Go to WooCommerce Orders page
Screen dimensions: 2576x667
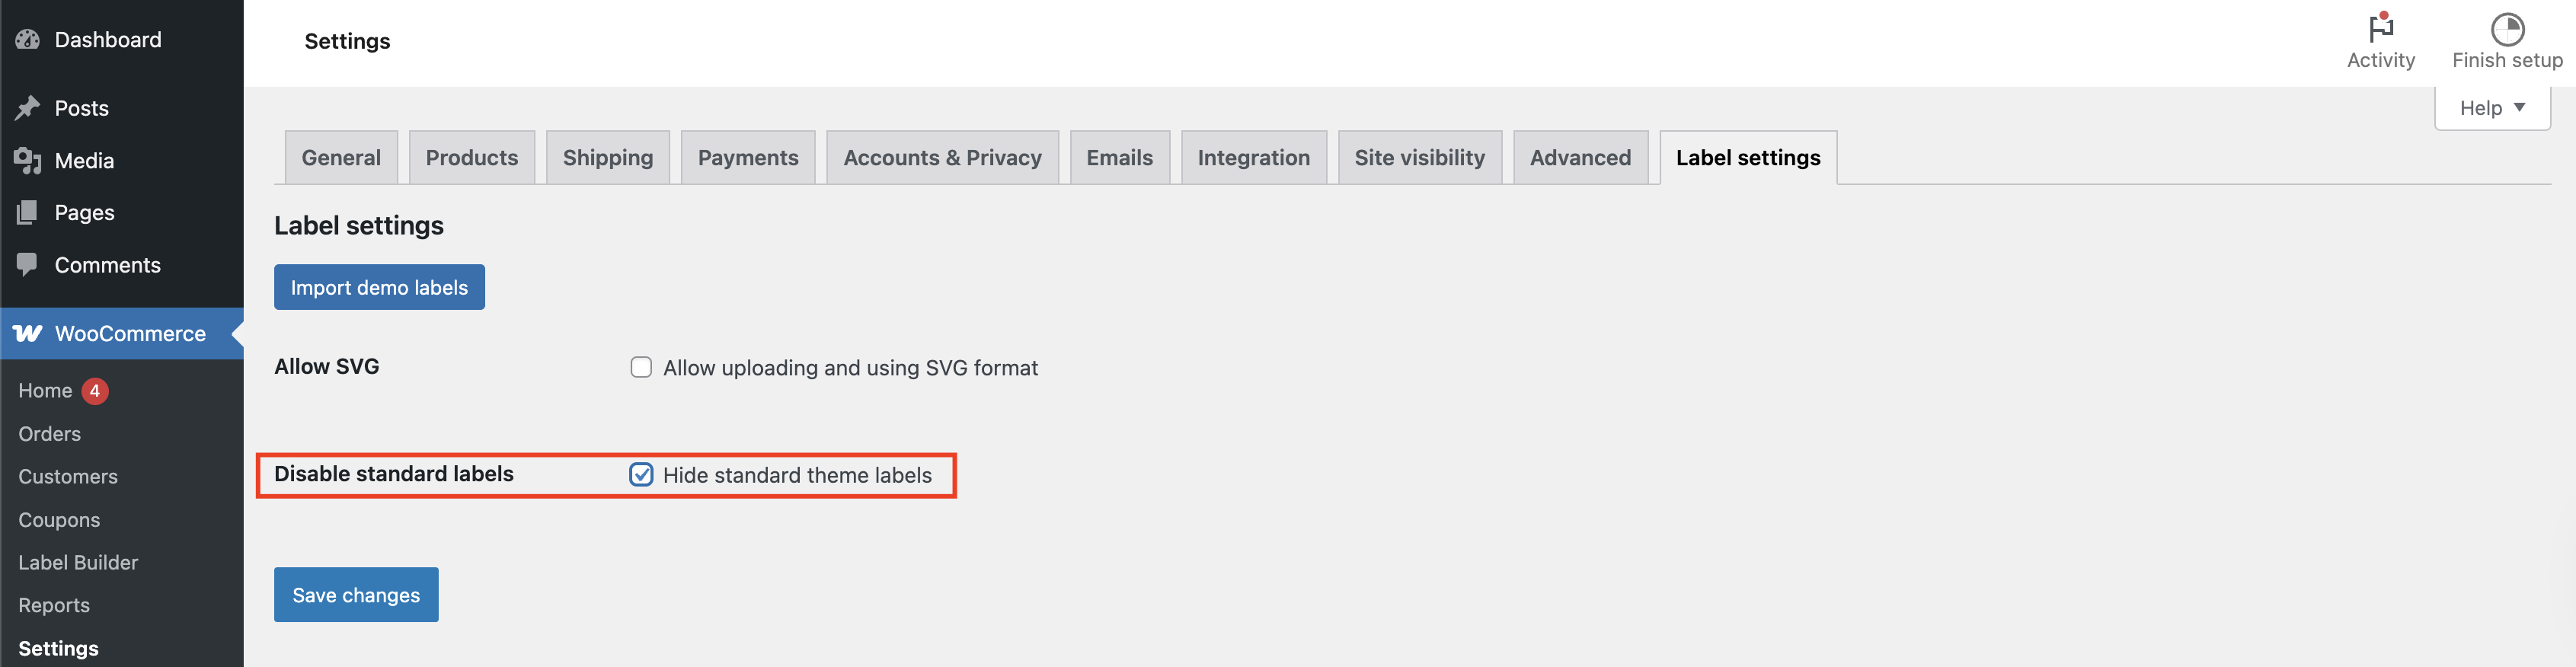tap(49, 433)
